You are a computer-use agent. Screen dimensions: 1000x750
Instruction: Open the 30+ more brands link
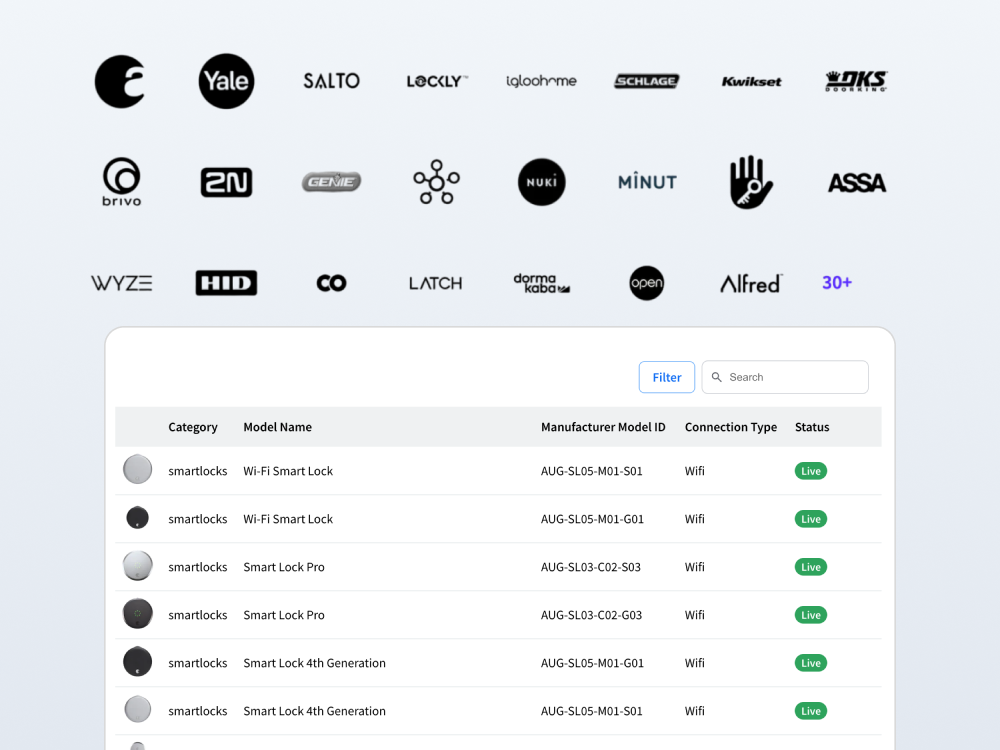tap(837, 283)
